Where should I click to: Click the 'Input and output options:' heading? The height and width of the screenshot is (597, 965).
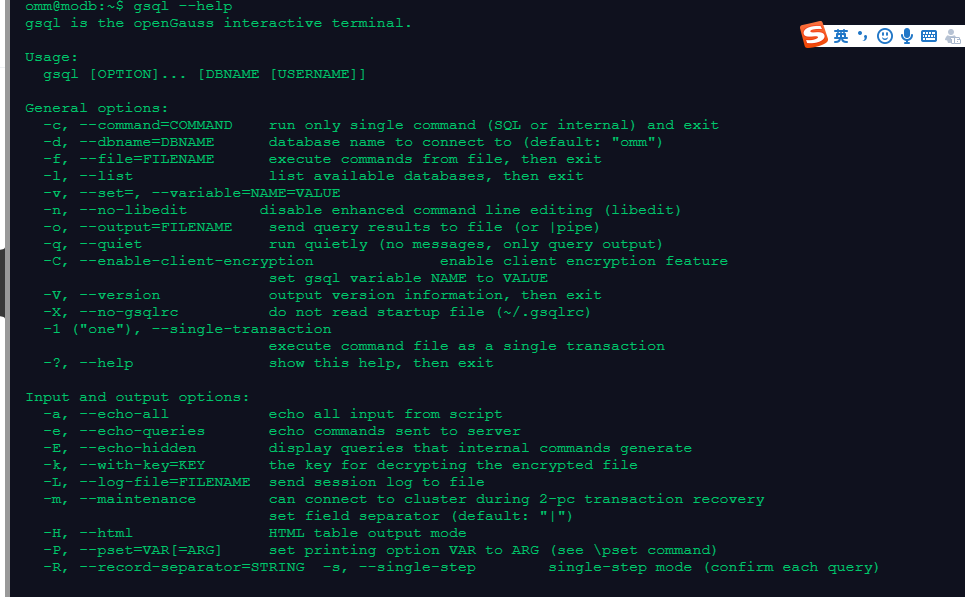point(137,397)
